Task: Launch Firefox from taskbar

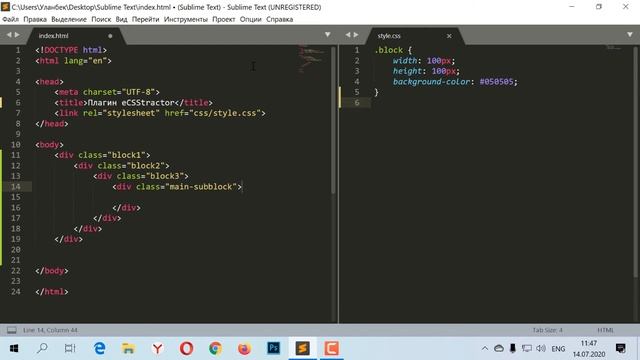Action: coord(244,348)
